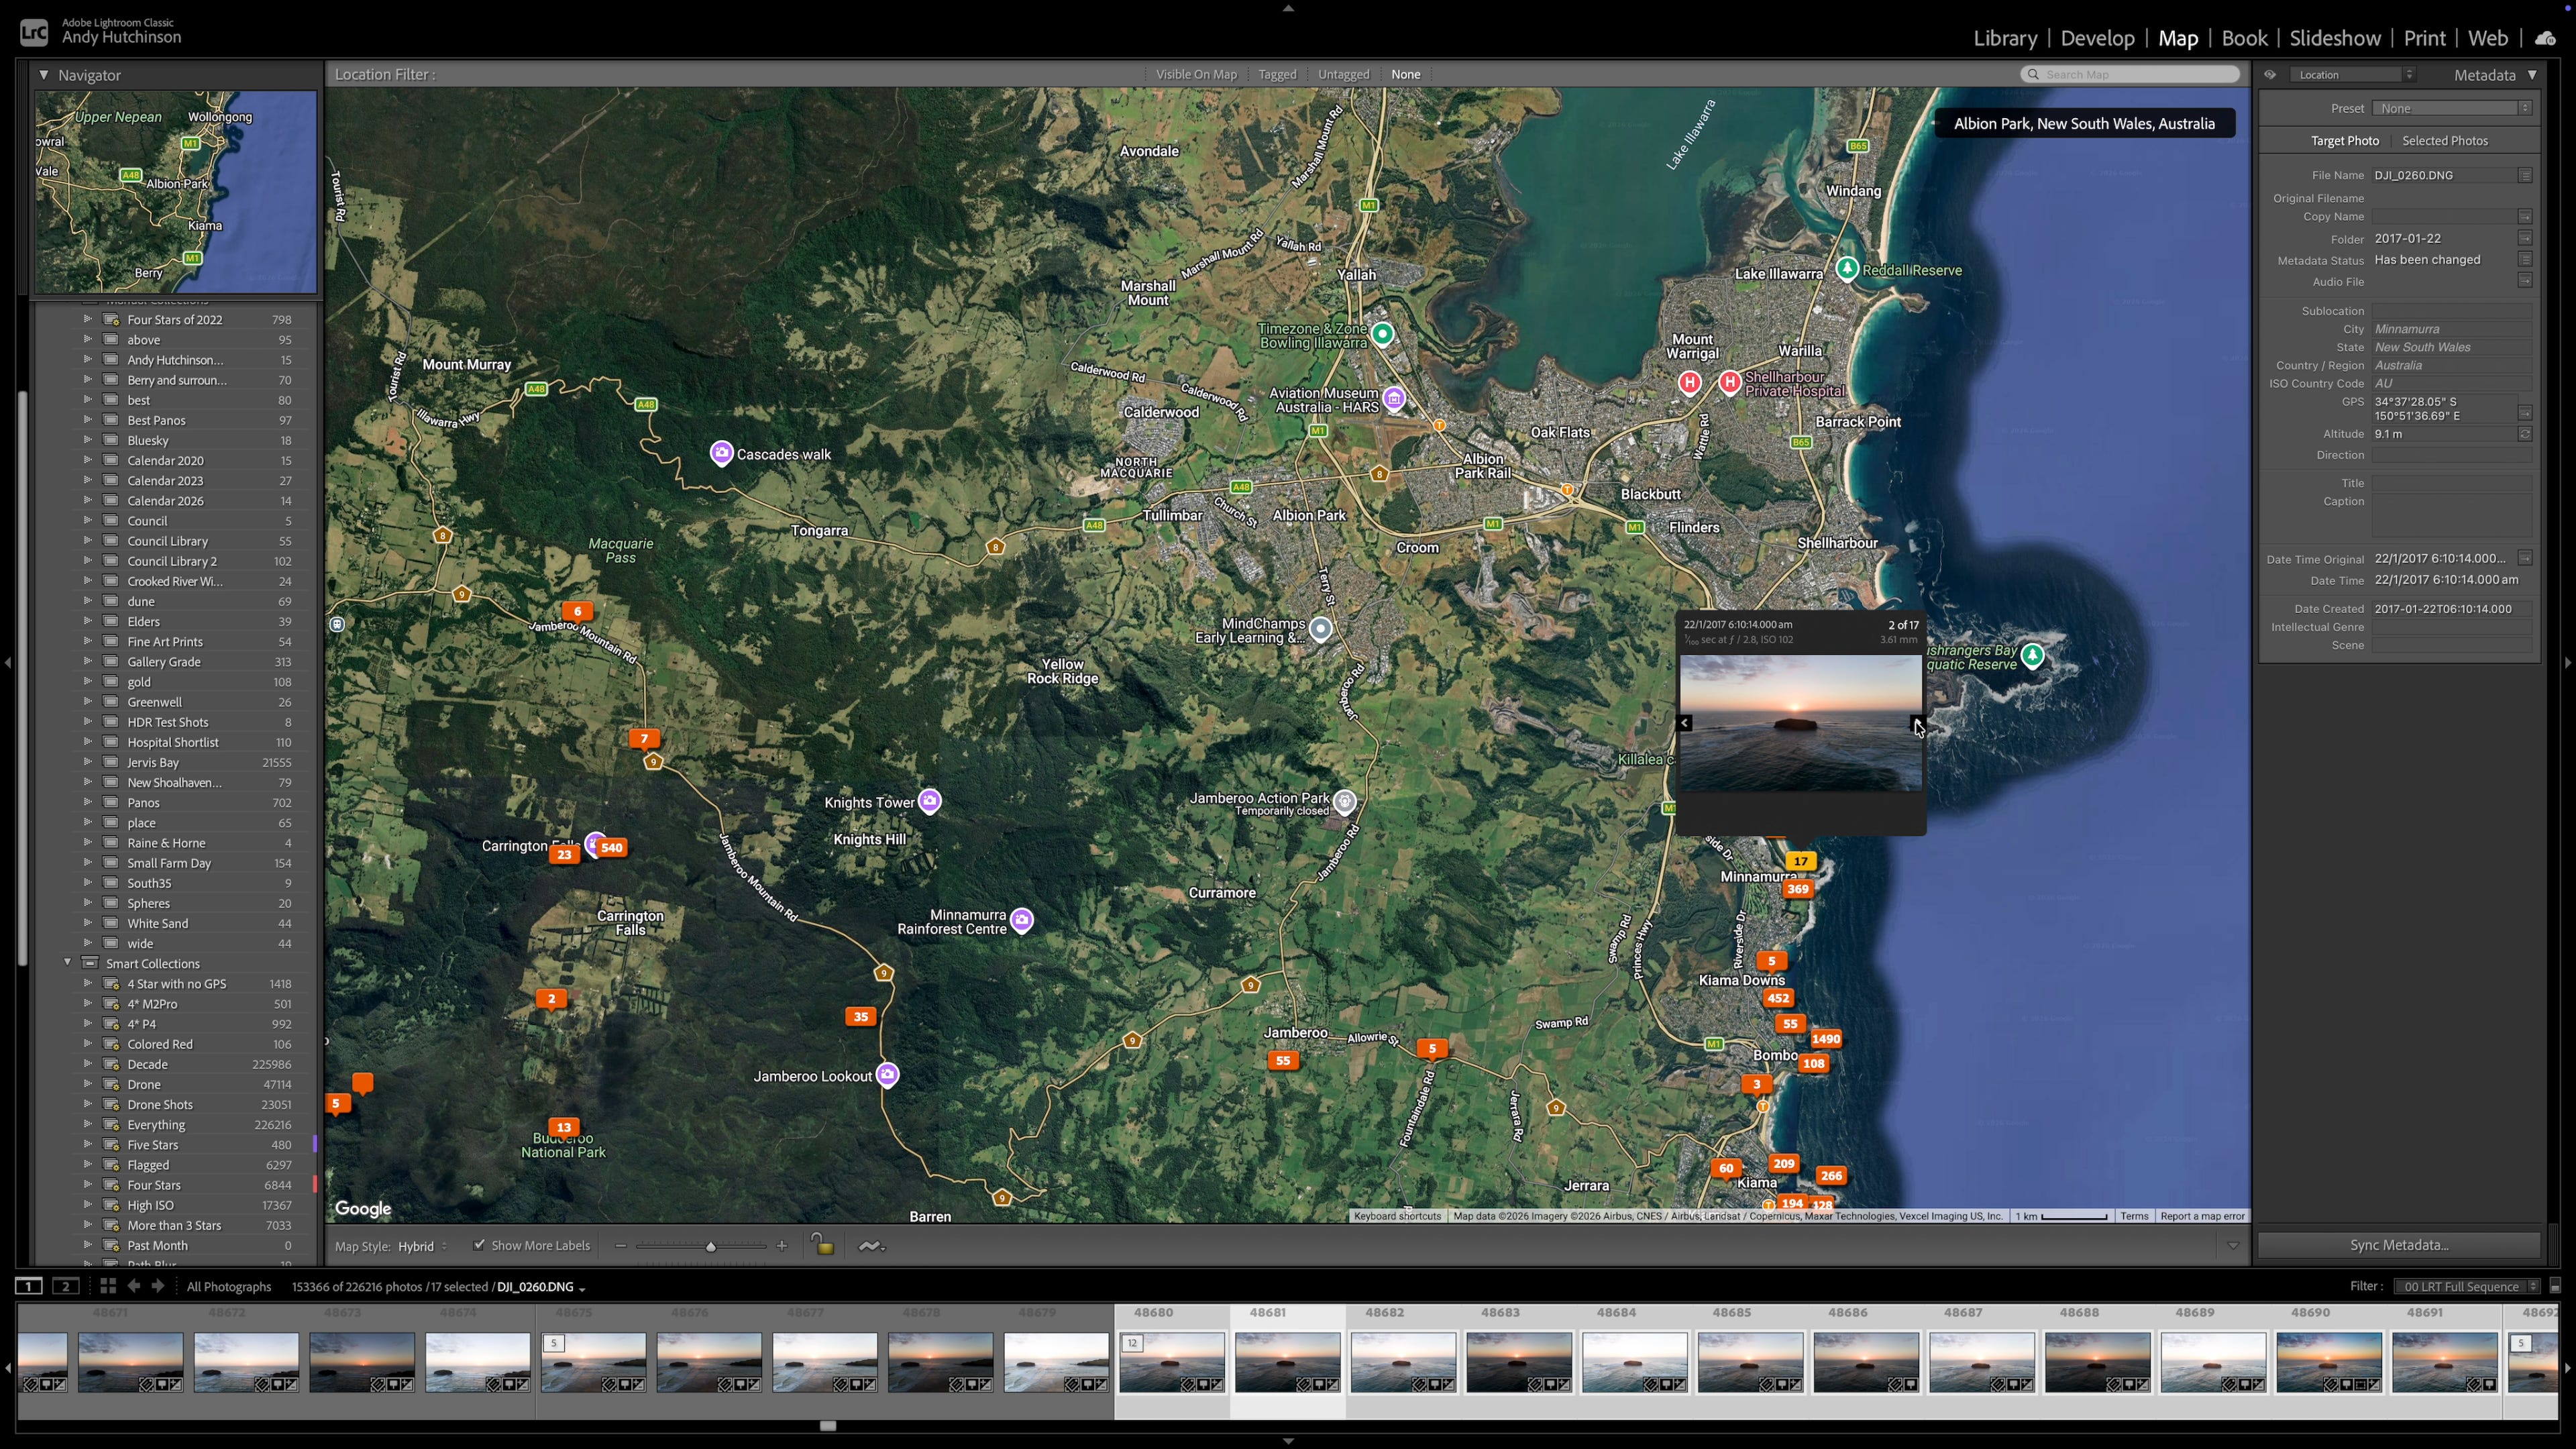
Task: Toggle the metadata eye visibility icon
Action: pos(2270,74)
